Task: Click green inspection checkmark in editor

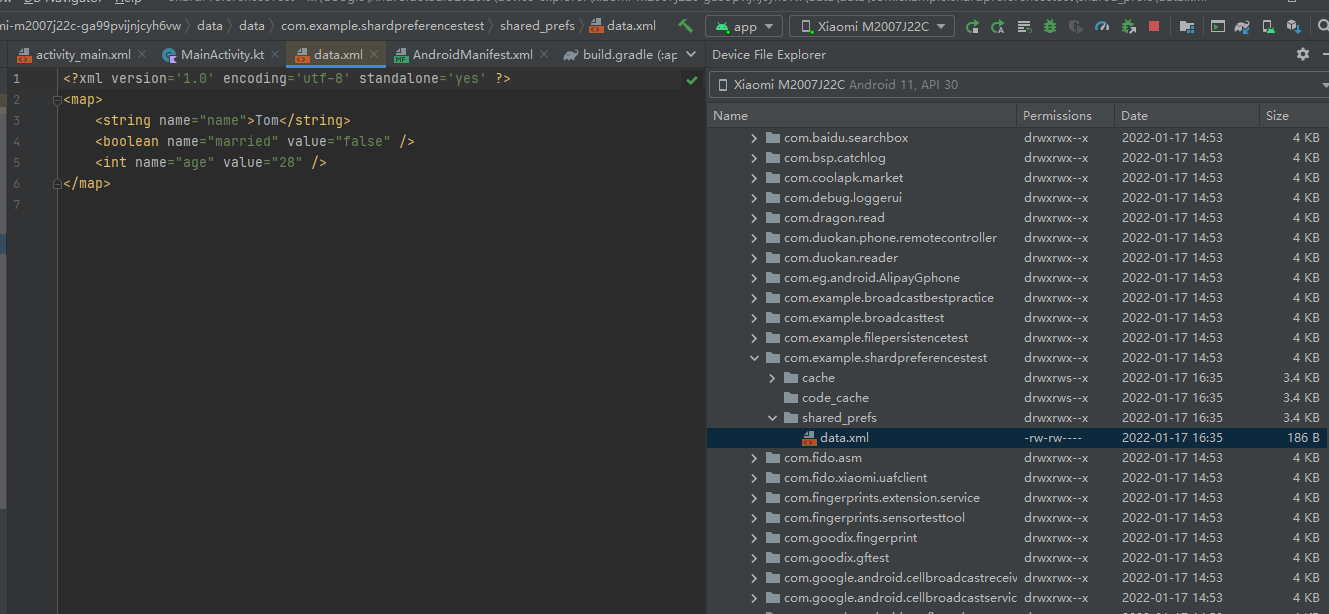Action: 692,79
